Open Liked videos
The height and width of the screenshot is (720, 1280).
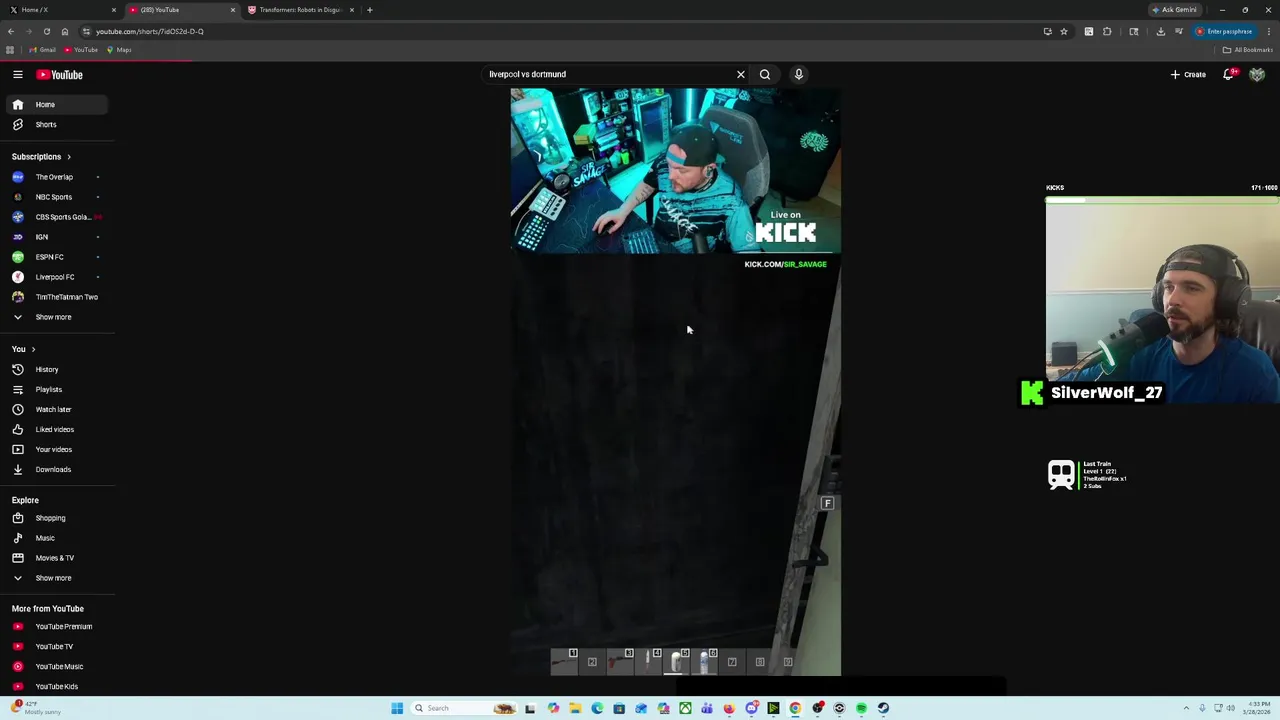58,429
